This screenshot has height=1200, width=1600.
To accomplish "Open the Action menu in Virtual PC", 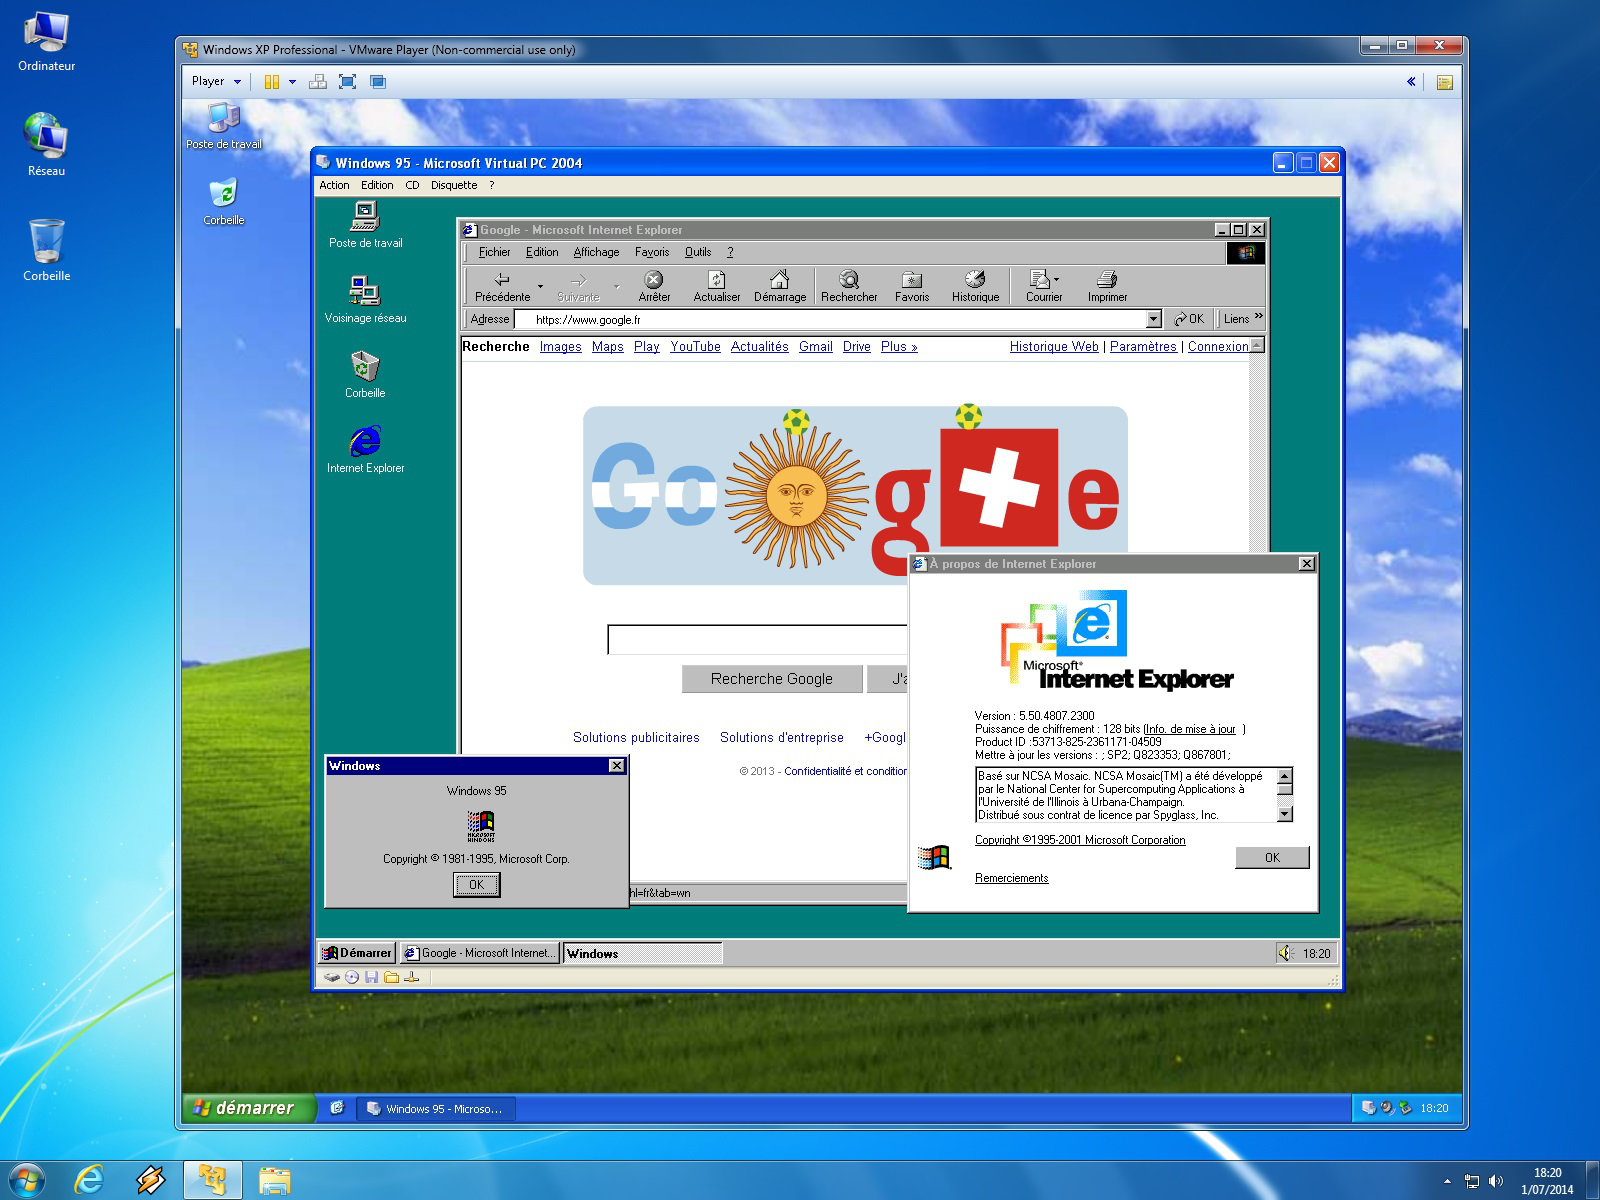I will coord(334,185).
